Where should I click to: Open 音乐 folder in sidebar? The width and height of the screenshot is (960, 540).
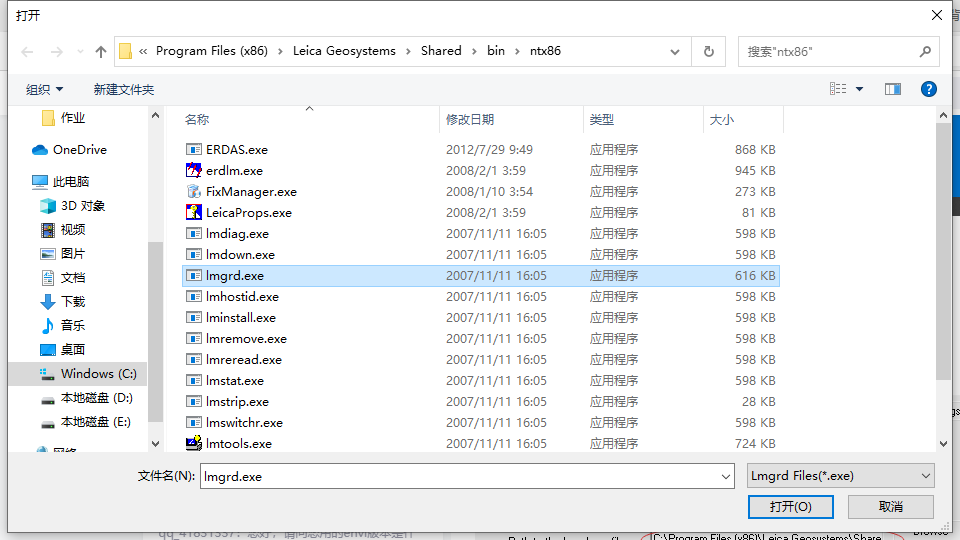click(62, 326)
